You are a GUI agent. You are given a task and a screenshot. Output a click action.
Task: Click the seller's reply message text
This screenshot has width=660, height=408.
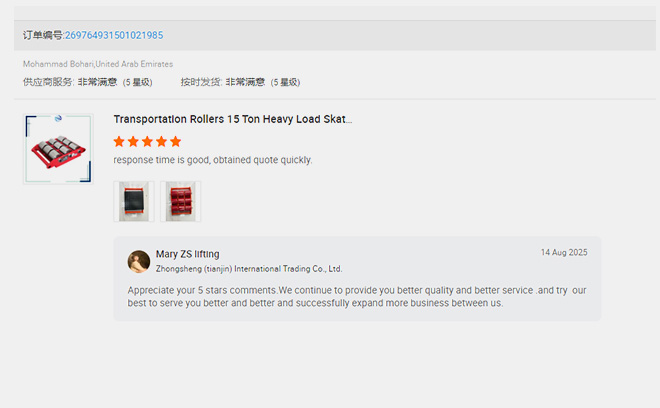pos(357,296)
